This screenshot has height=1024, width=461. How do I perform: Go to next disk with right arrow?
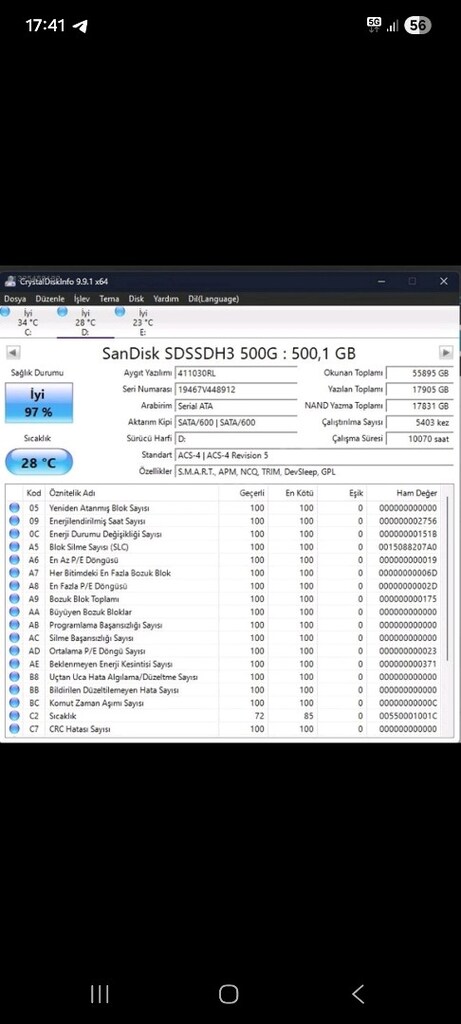pyautogui.click(x=446, y=353)
